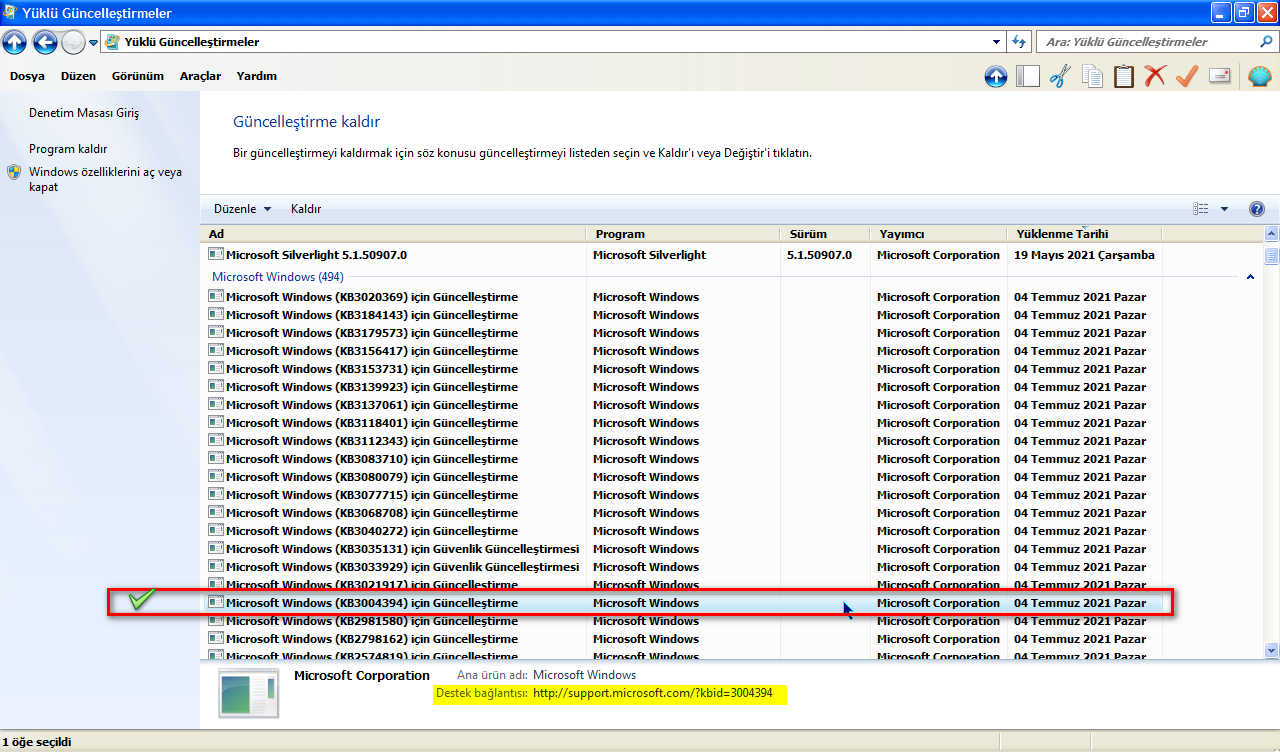This screenshot has width=1280, height=752.
Task: Refresh the Yüklü Güncelleştirmeler view
Action: 1019,42
